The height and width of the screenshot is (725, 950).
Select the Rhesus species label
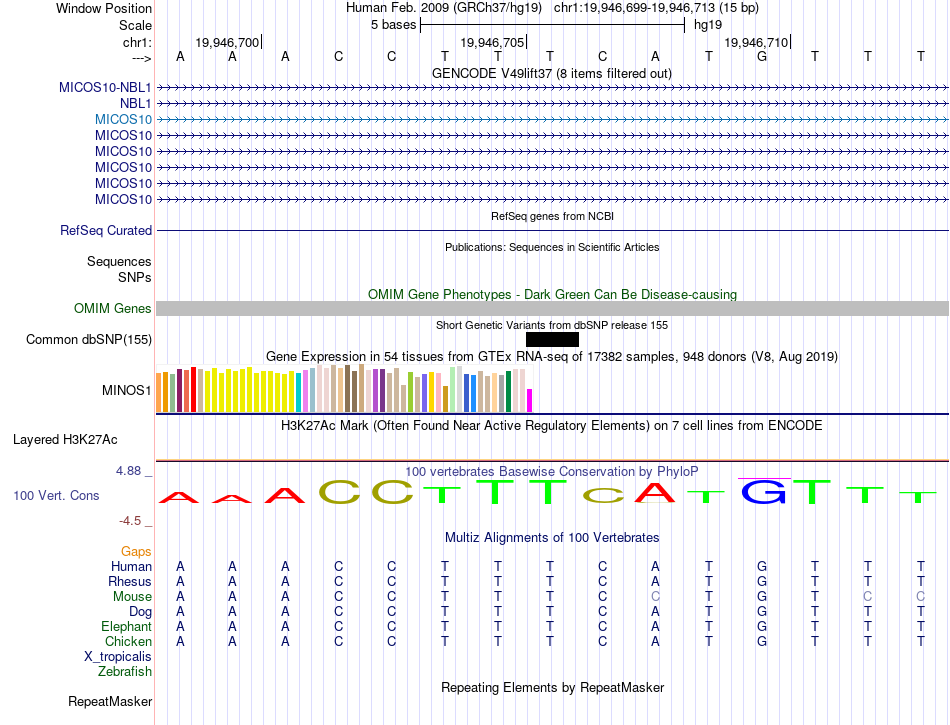pos(130,581)
